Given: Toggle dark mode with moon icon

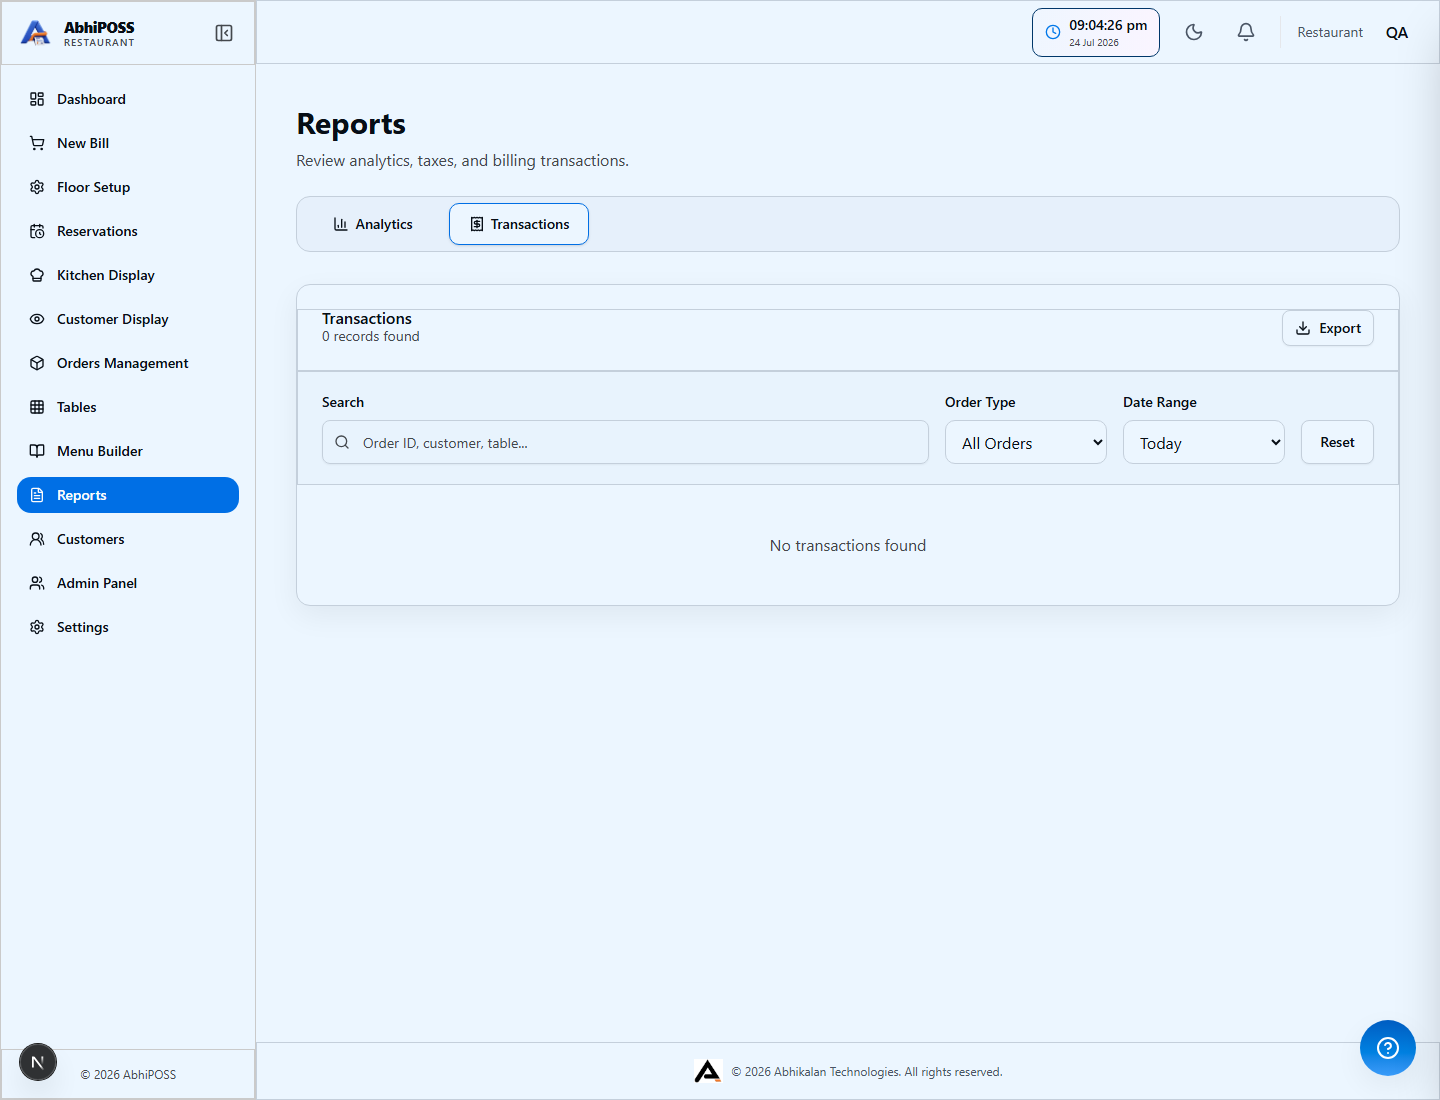Looking at the screenshot, I should point(1194,32).
